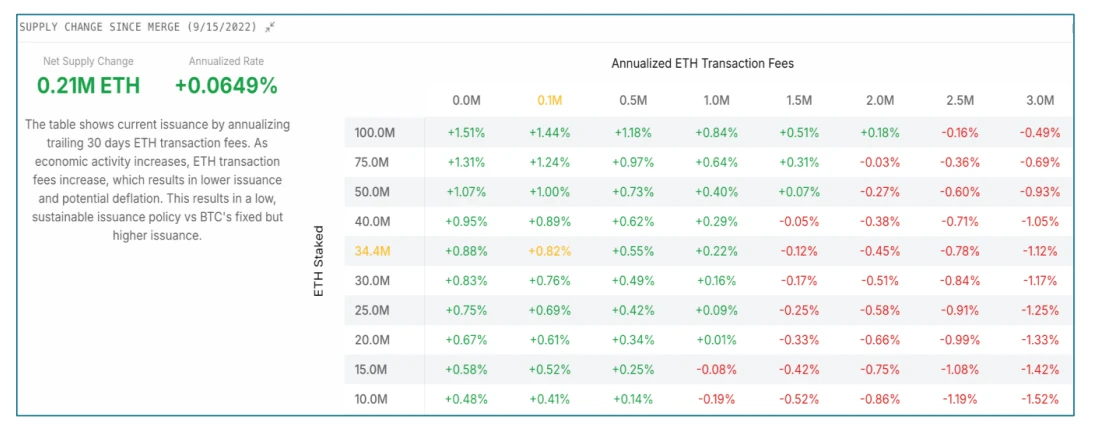Screen dimensions: 1094x434
Task: Select the highlighted 0.1M fees column header
Action: click(549, 100)
